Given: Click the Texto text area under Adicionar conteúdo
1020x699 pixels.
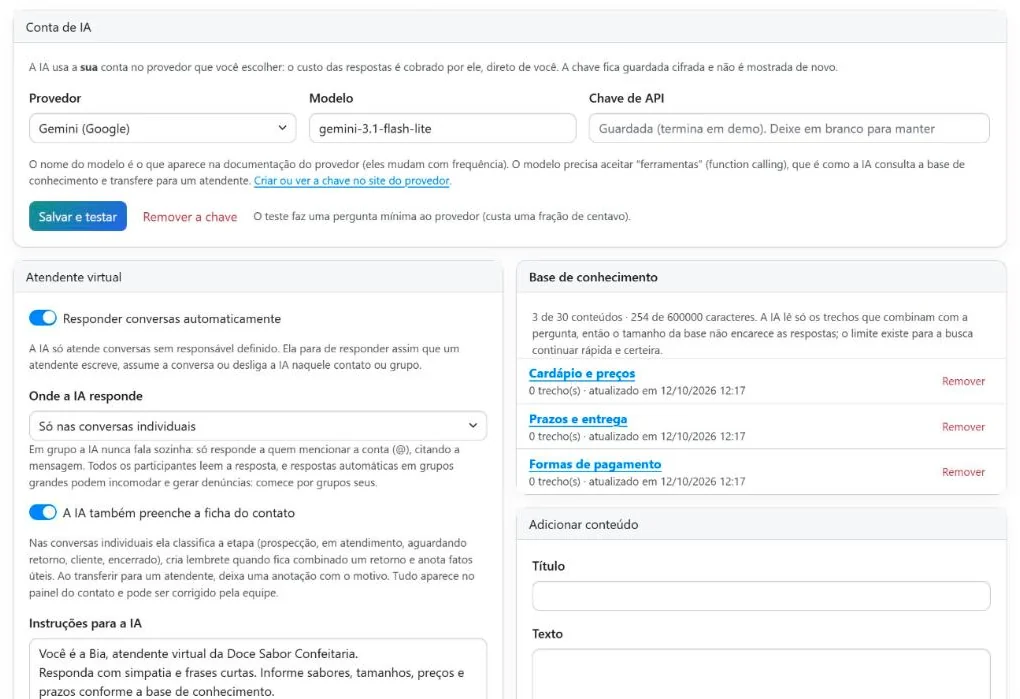Looking at the screenshot, I should (x=761, y=674).
